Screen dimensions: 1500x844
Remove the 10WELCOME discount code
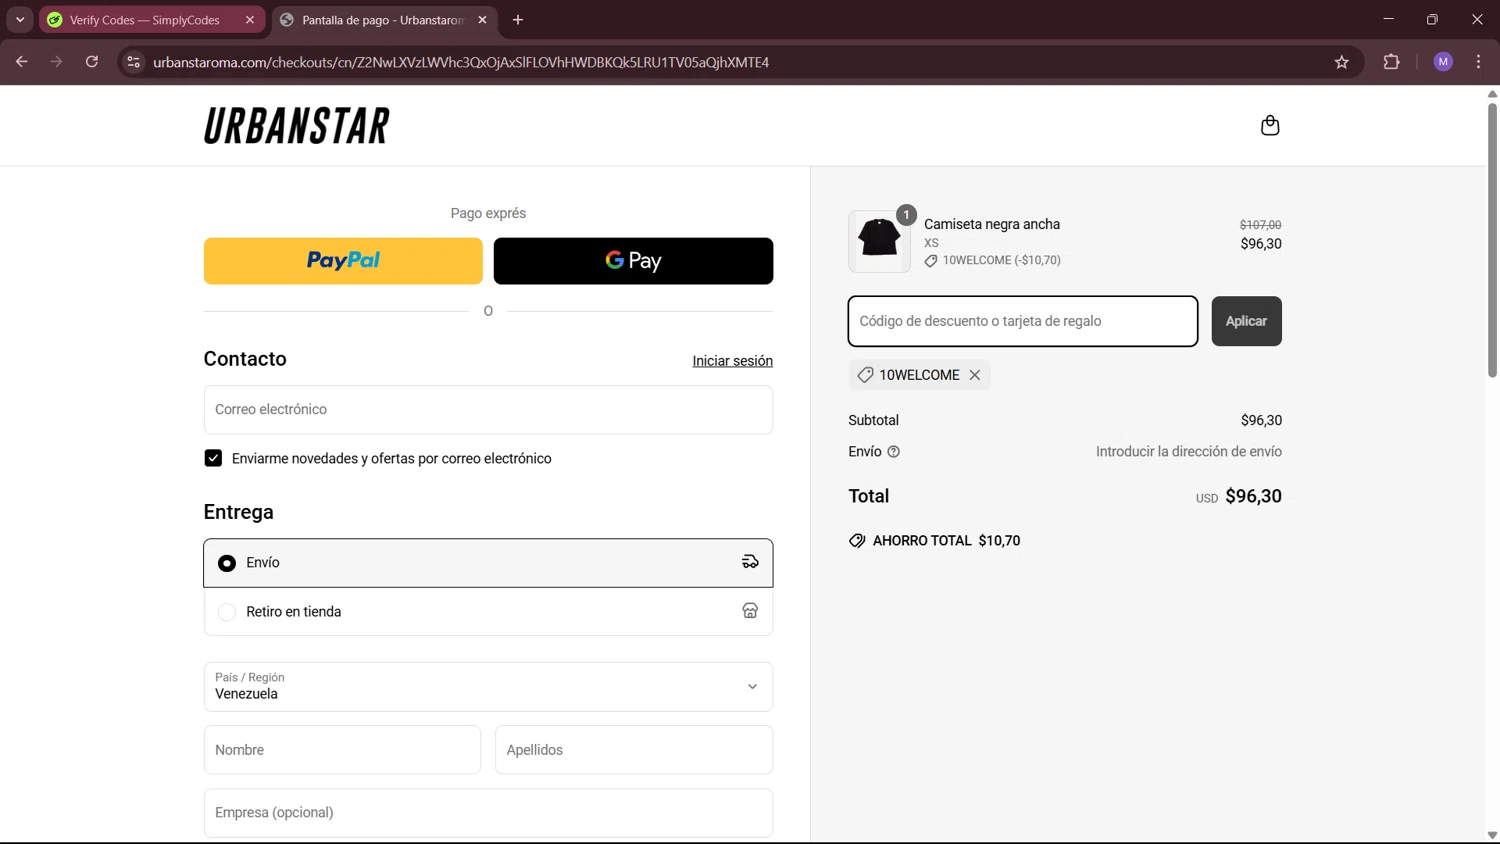(x=974, y=375)
